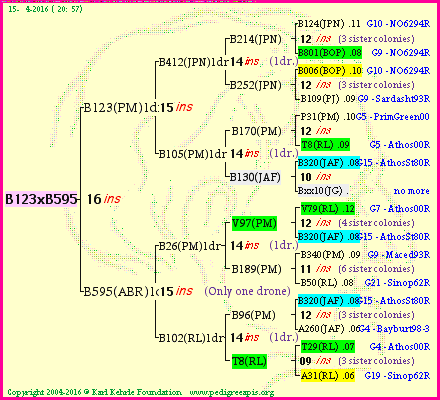Click P31(PM) .10 ancestor
The width and height of the screenshot is (440, 400).
[328, 117]
